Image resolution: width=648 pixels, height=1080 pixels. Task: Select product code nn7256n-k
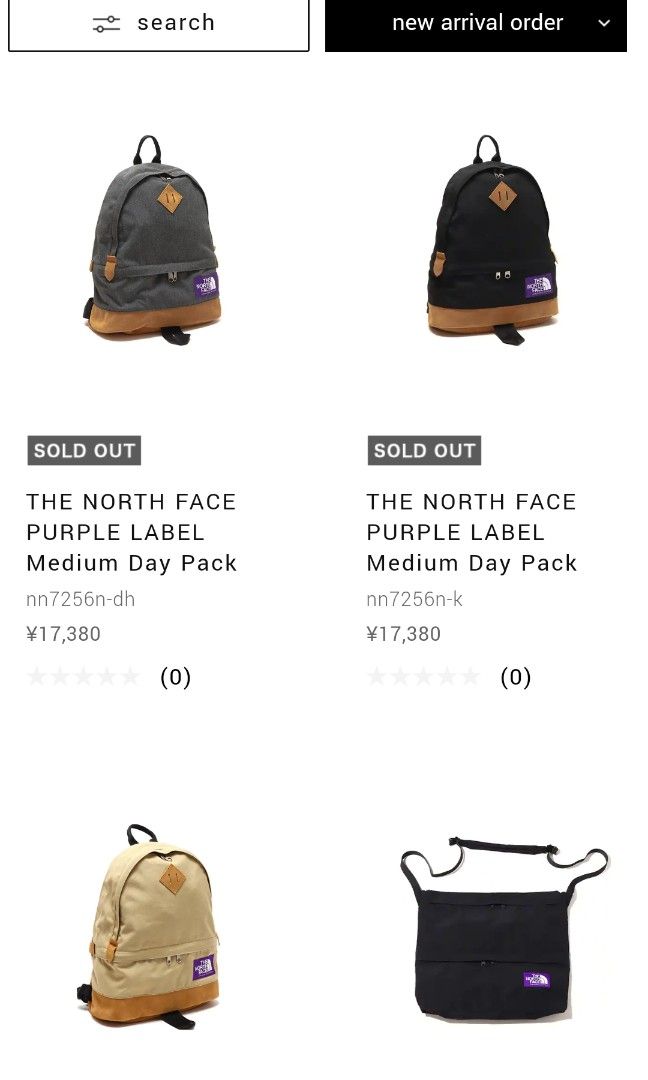click(x=414, y=599)
